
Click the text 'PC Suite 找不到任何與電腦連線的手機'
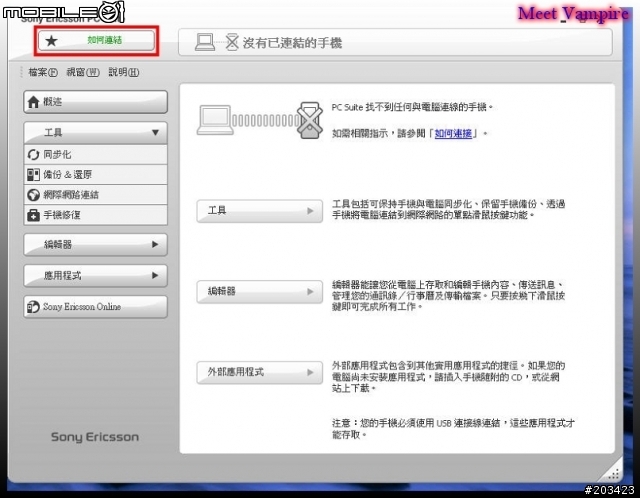412,107
